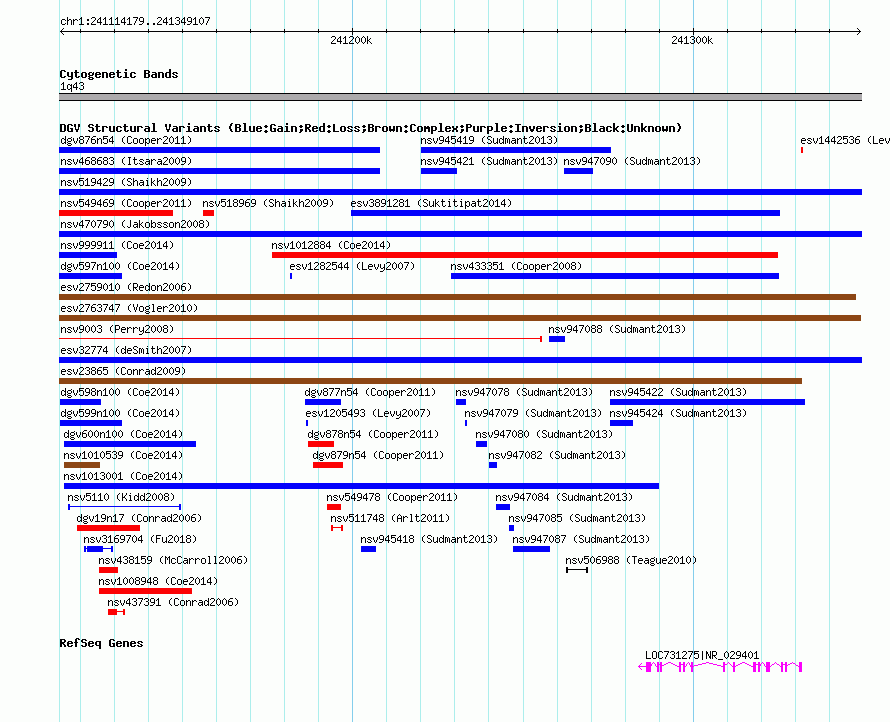Click the dgv876n54 (Cooper2011) variant label
The height and width of the screenshot is (722, 890).
click(126, 140)
